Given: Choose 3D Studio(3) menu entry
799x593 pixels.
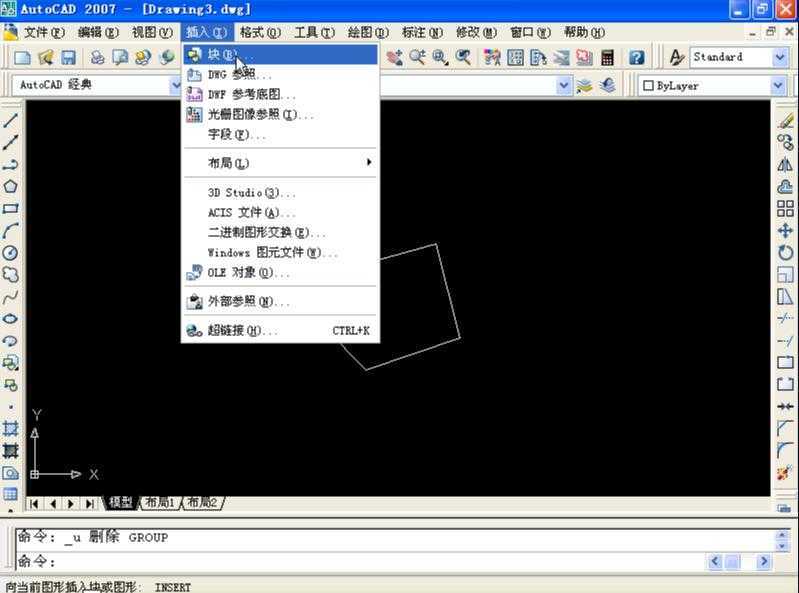Looking at the screenshot, I should (x=281, y=193).
